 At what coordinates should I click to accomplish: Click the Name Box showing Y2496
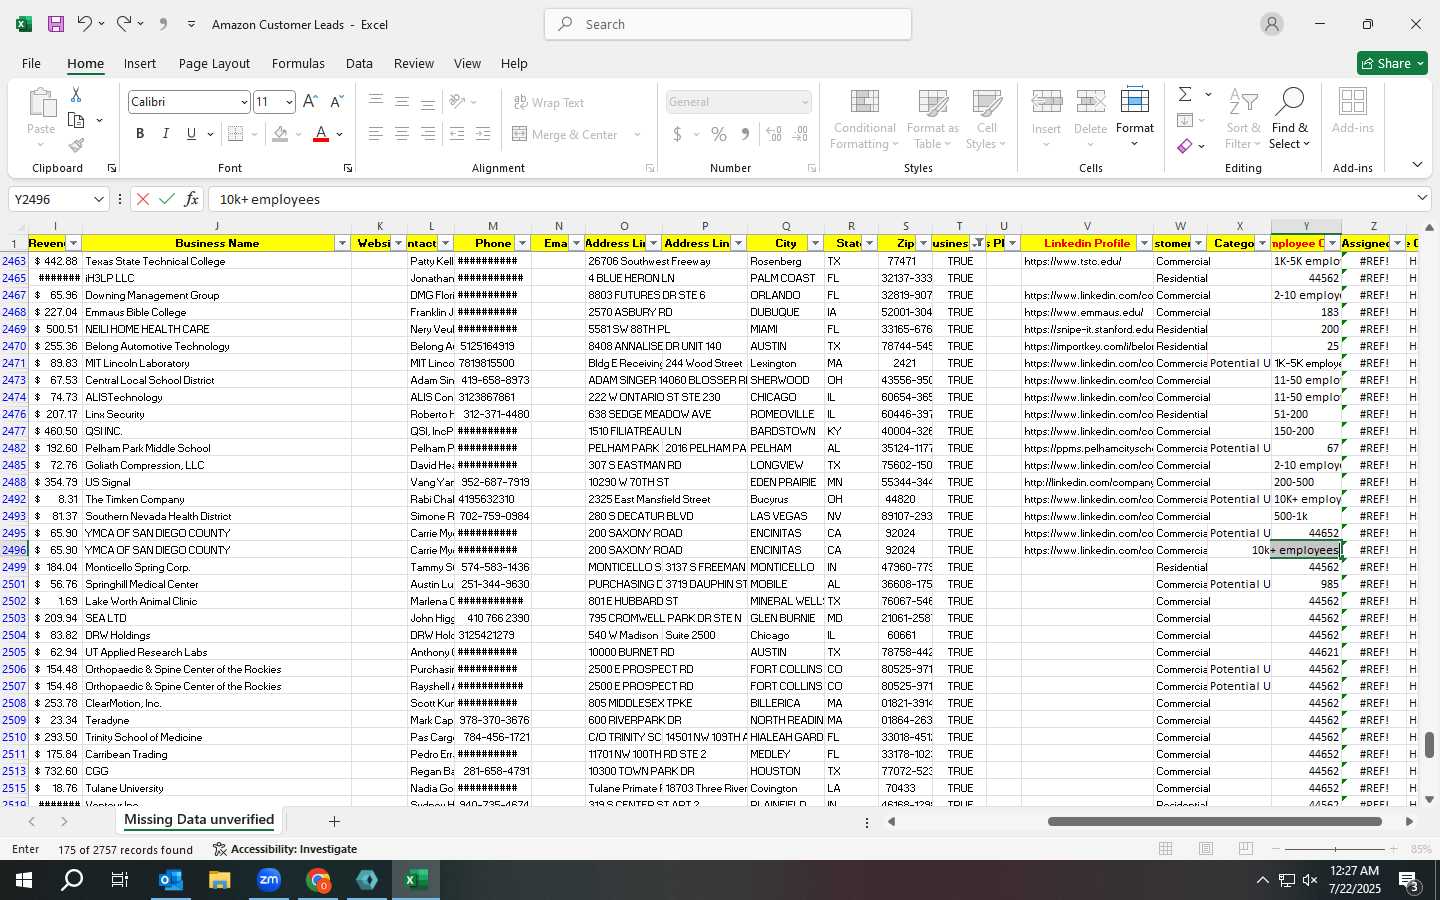58,199
